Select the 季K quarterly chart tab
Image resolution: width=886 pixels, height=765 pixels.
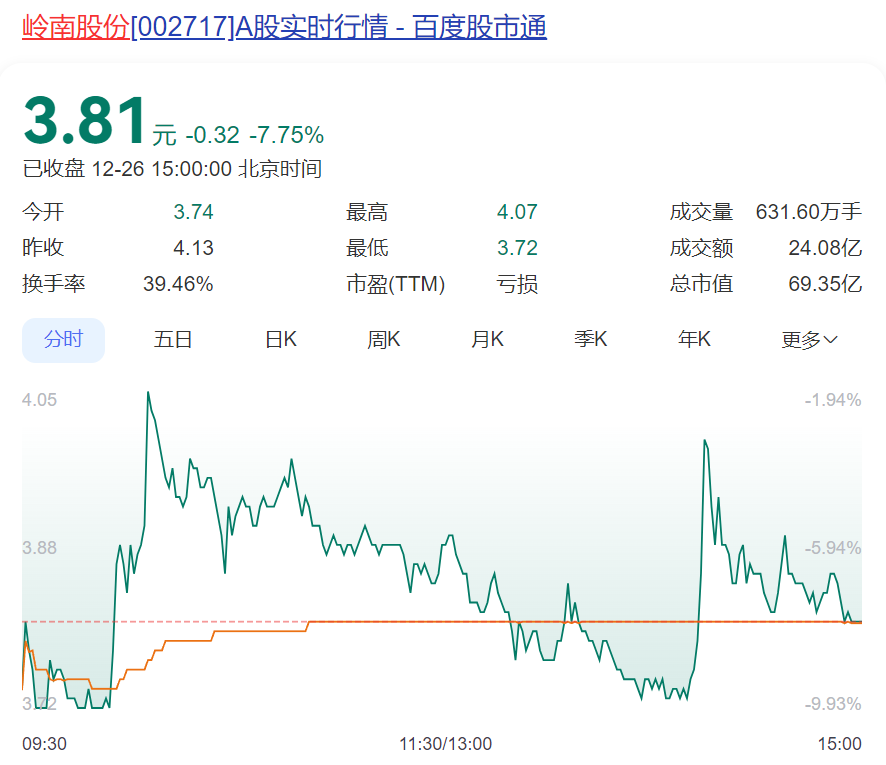coord(591,339)
